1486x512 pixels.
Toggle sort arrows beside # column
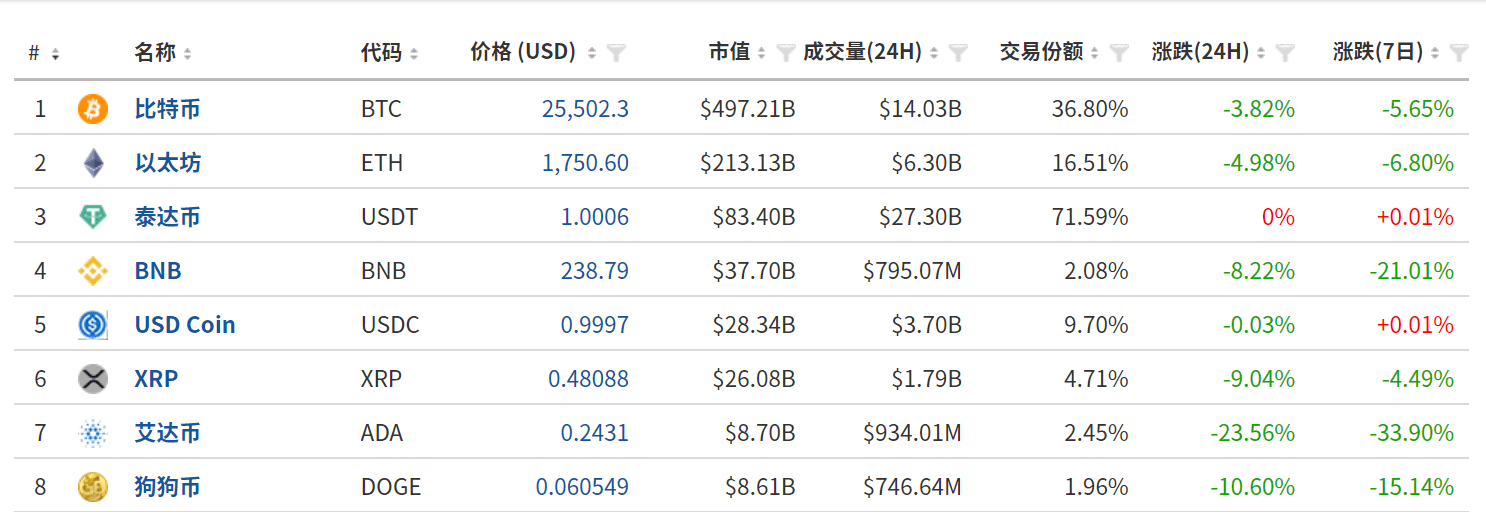[x=55, y=54]
